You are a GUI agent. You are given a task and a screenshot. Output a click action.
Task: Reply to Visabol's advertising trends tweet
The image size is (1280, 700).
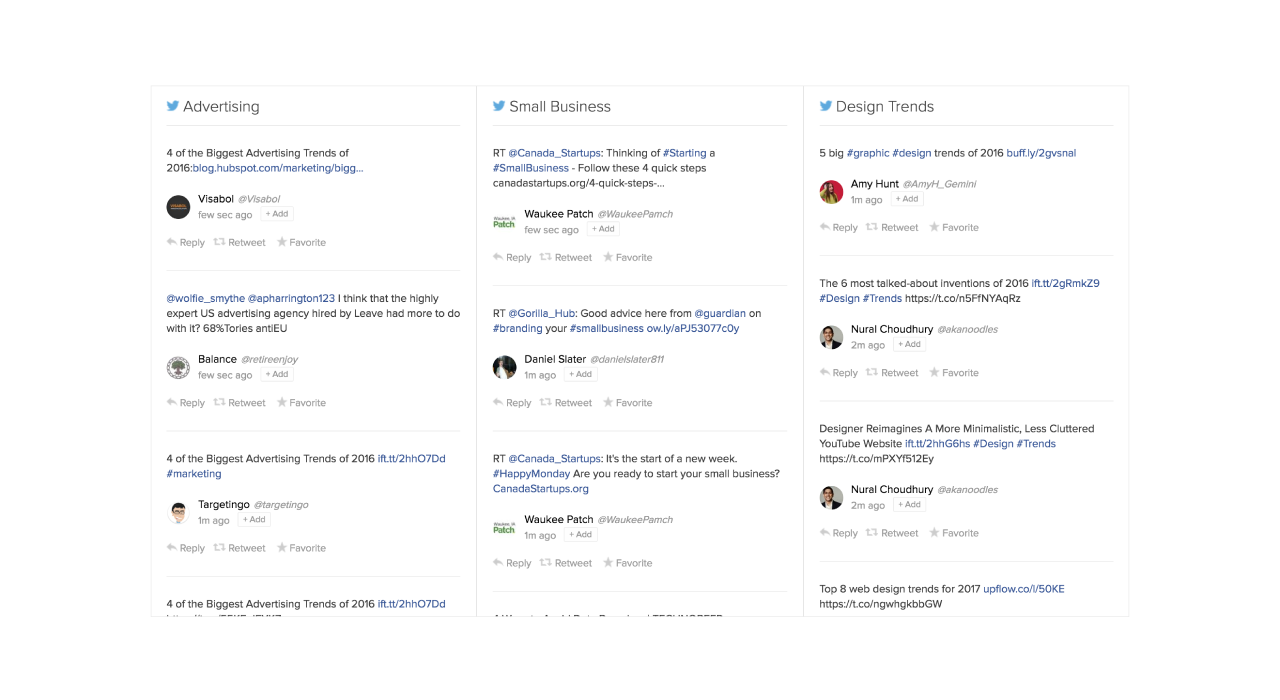[x=186, y=242]
